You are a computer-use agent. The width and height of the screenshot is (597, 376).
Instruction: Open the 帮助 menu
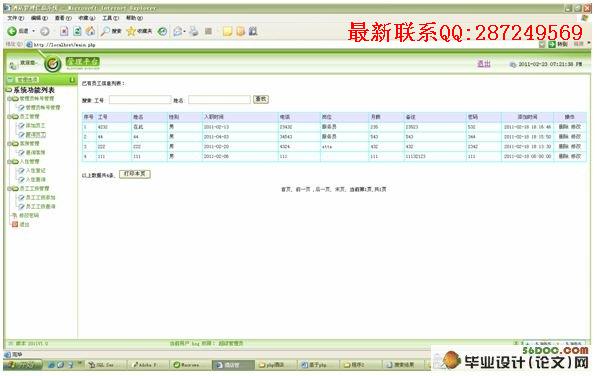[134, 18]
